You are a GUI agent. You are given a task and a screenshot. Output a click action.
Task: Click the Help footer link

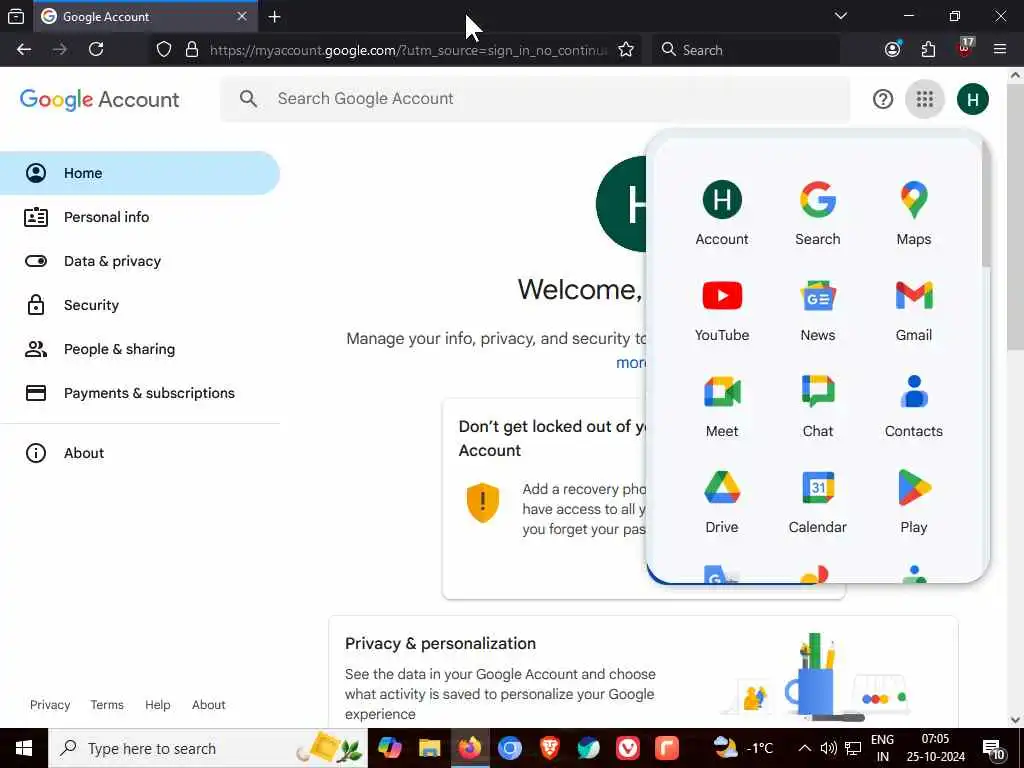coord(157,705)
